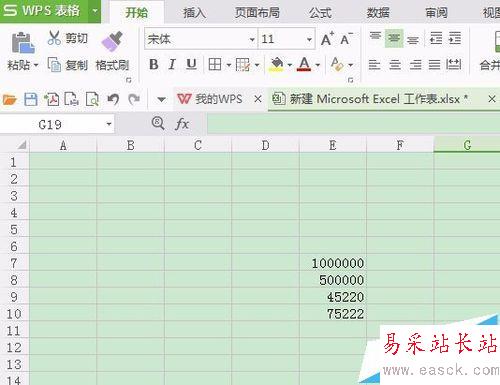Click the clear formatting eraser icon
The width and height of the screenshot is (500, 385).
337,64
